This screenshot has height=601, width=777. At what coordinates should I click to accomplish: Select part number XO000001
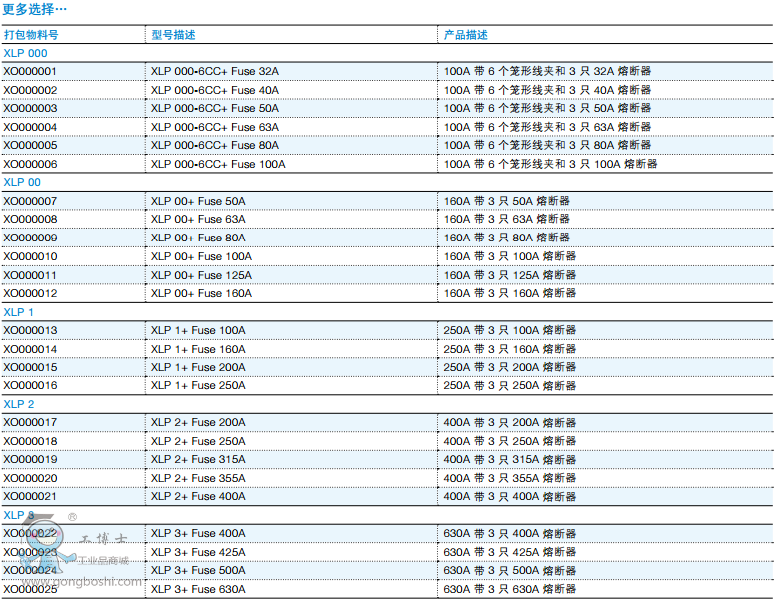(x=30, y=72)
